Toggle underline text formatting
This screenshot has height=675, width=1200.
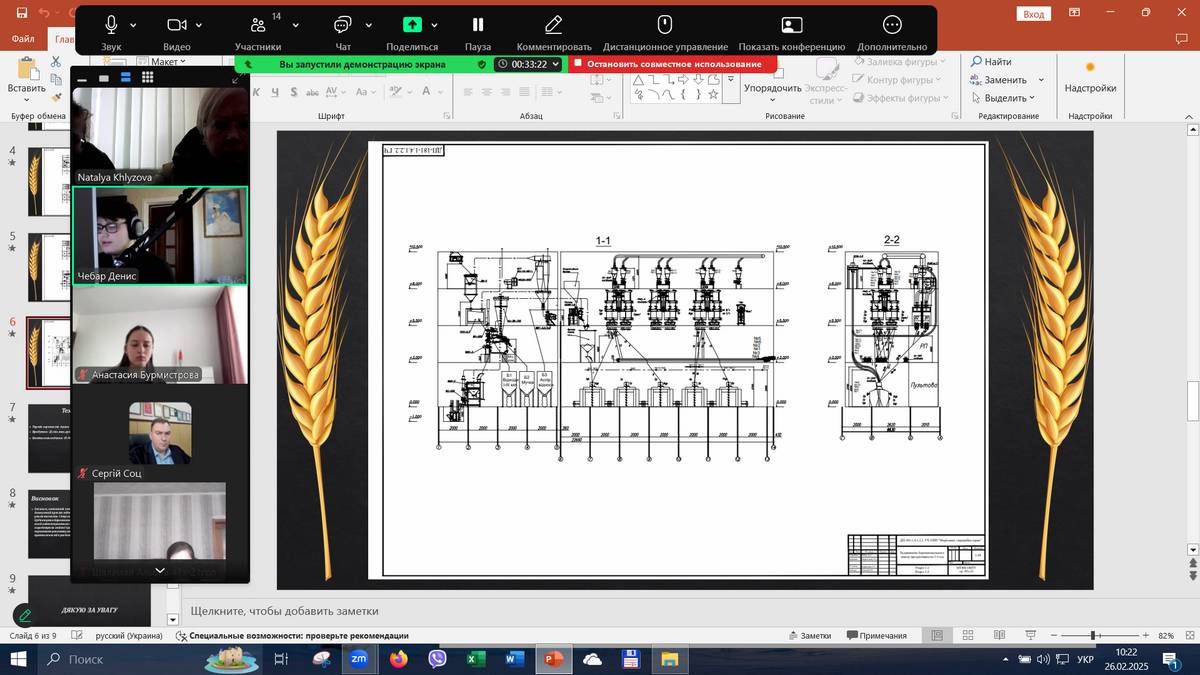click(x=274, y=92)
